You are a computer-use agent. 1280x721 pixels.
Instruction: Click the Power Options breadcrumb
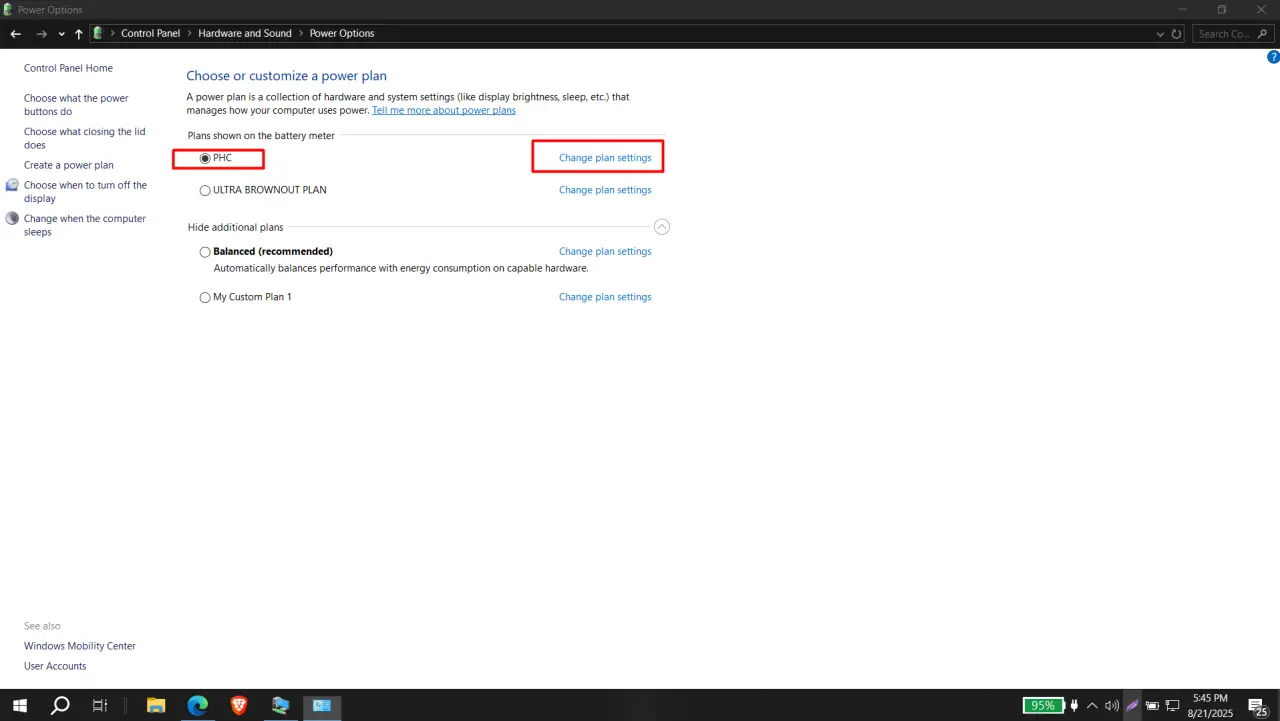[x=342, y=33]
